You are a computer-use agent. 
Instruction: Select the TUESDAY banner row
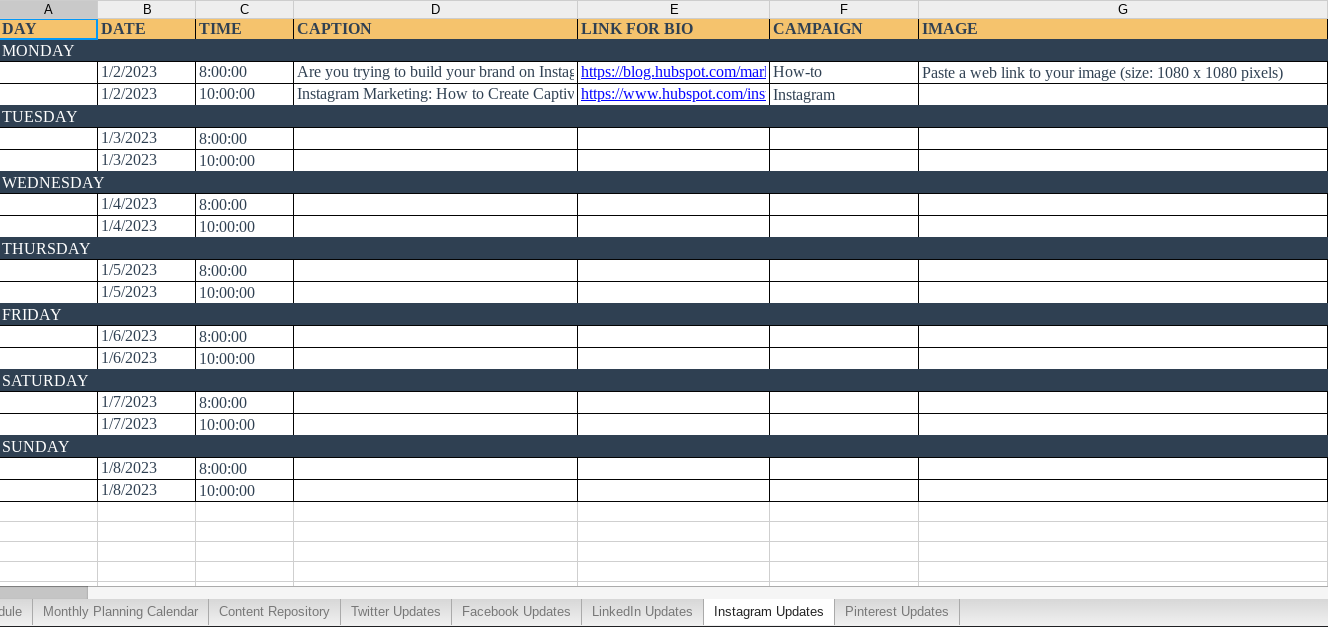(400, 116)
